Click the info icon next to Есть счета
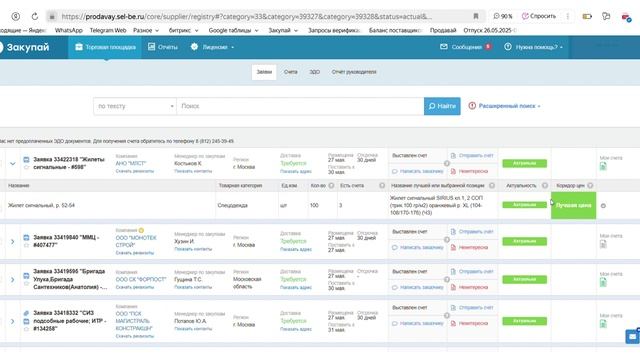640x360 pixels. click(x=382, y=186)
